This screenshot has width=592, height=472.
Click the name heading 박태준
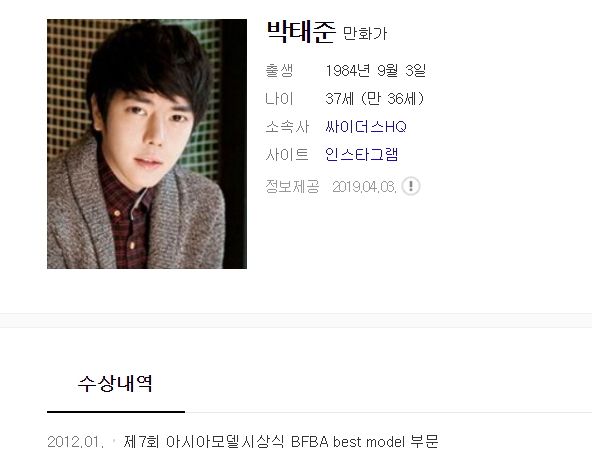pyautogui.click(x=301, y=32)
